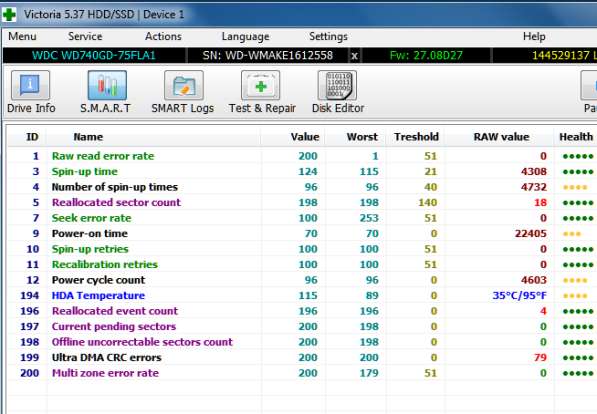
Task: Open the Drive Info panel icon
Action: coord(30,86)
